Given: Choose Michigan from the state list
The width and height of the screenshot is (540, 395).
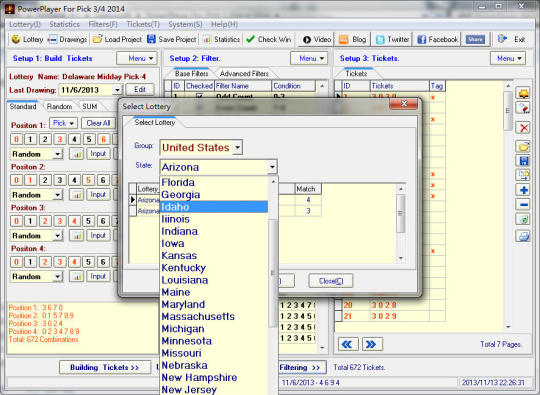Looking at the screenshot, I should (x=214, y=329).
